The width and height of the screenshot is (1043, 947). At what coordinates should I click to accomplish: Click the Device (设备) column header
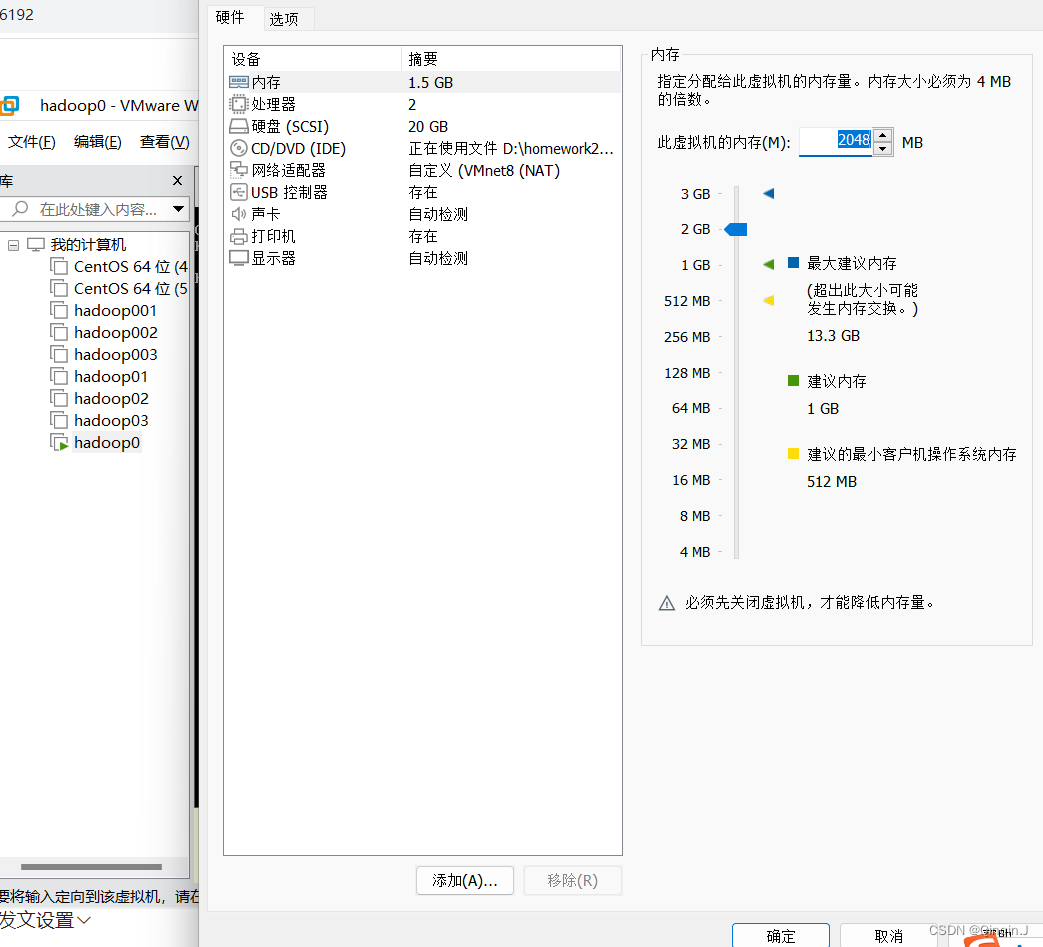[x=313, y=59]
